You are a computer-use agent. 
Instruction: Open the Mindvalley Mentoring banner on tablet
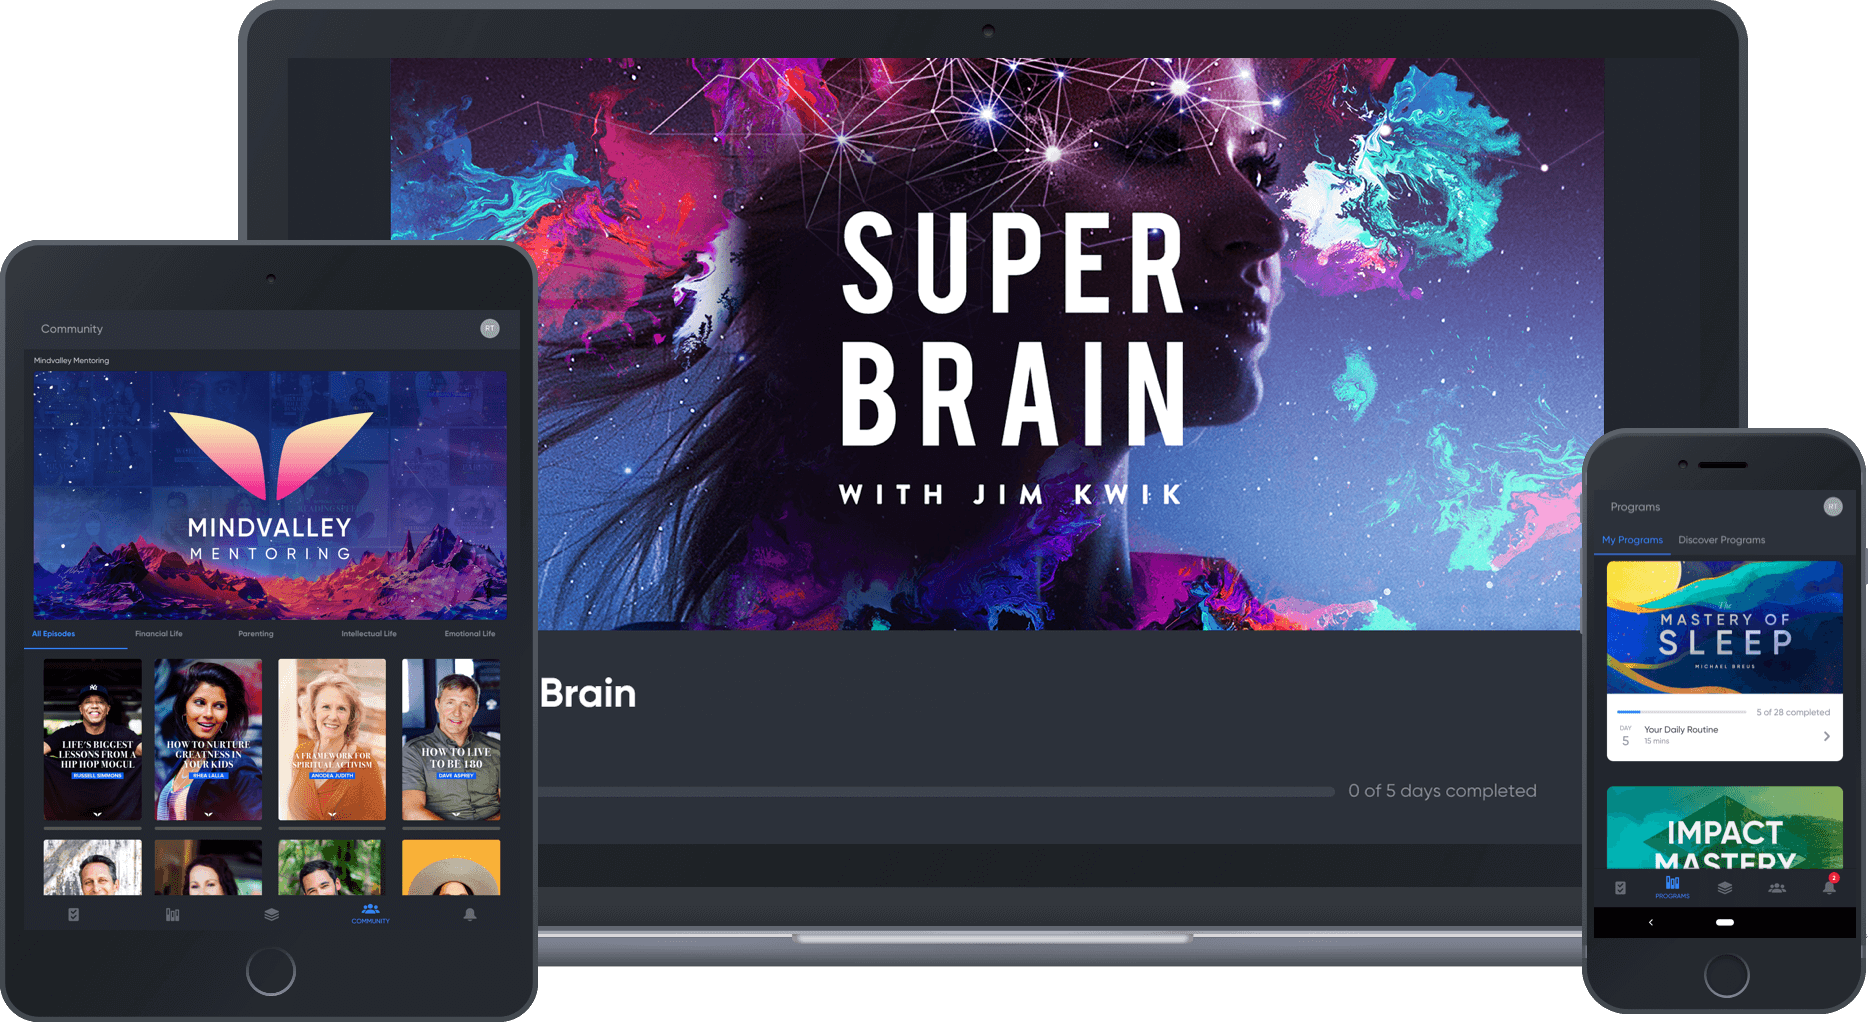[x=270, y=495]
